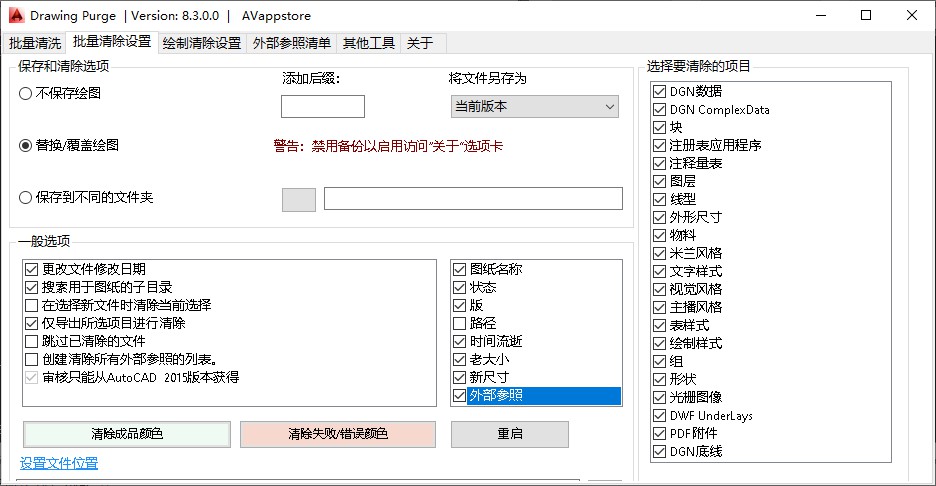This screenshot has height=486, width=936.
Task: Check the 路径 column checkbox
Action: (460, 323)
